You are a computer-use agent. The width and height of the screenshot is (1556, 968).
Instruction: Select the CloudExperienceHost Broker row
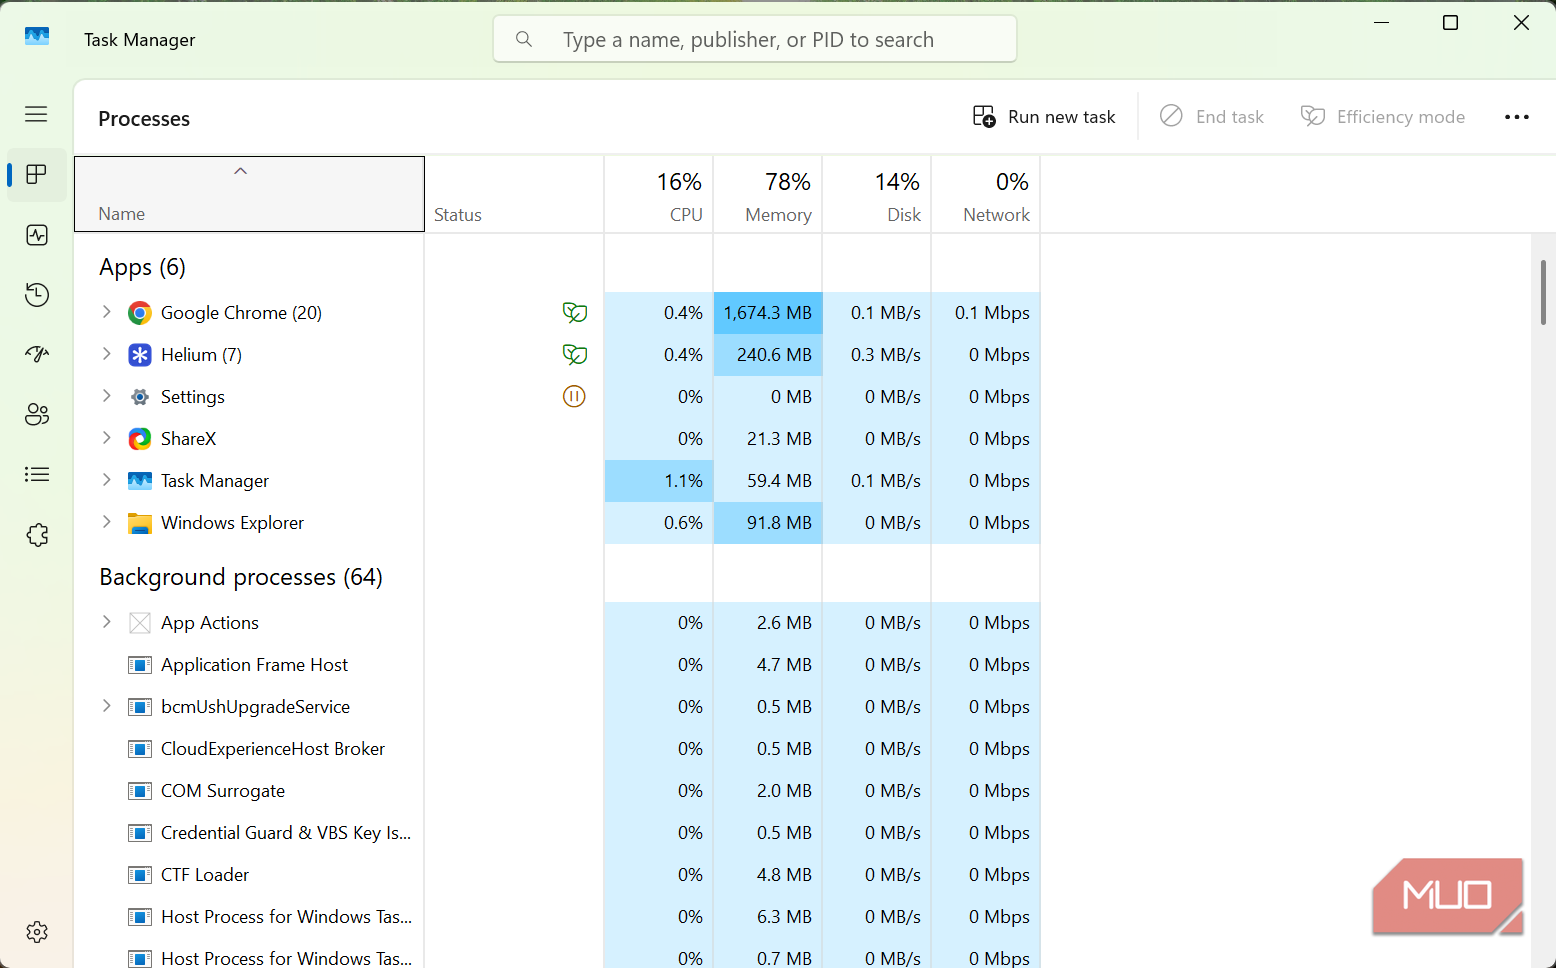click(x=558, y=749)
